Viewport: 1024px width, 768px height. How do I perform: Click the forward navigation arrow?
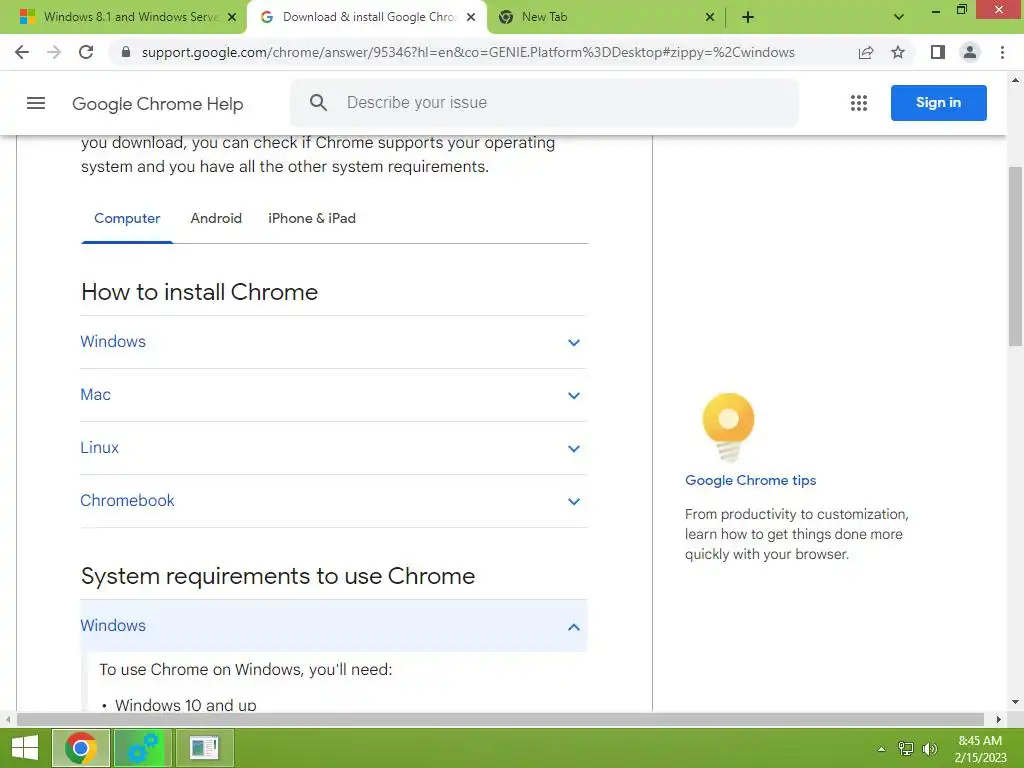click(54, 52)
